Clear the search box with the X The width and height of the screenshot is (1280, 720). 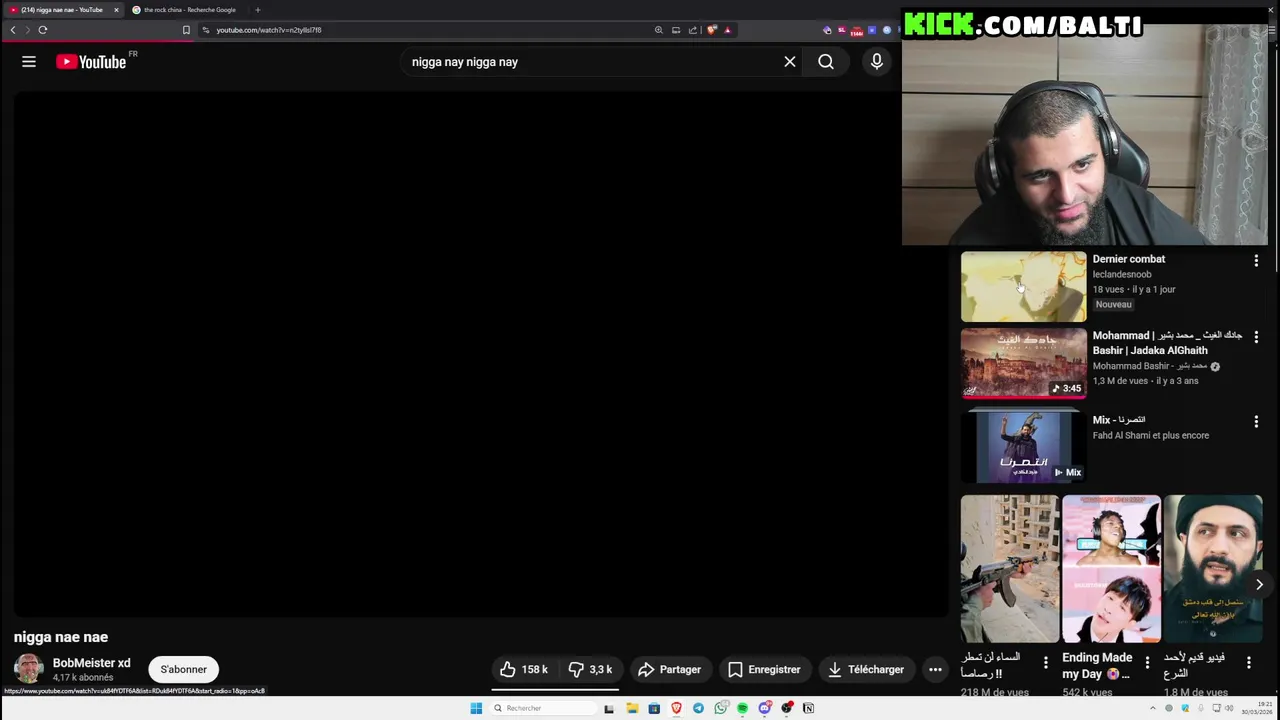tap(790, 62)
